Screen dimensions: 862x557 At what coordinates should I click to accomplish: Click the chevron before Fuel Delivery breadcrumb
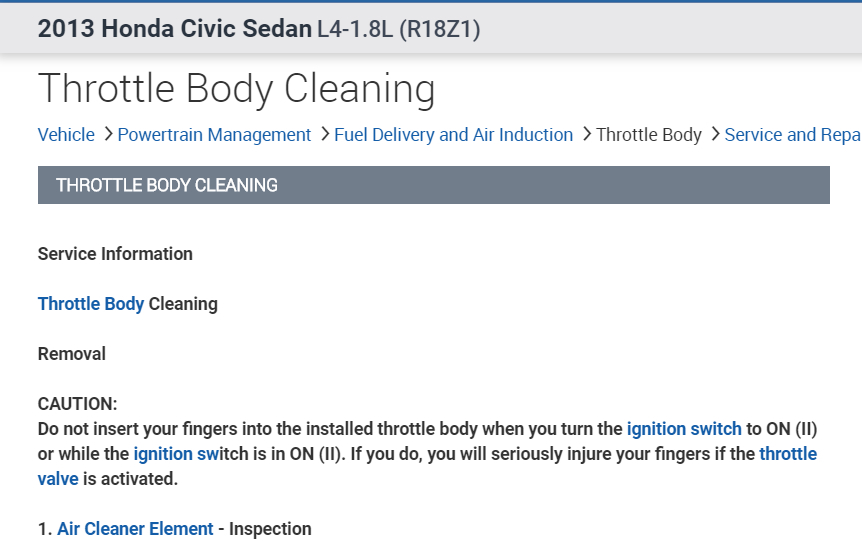pyautogui.click(x=324, y=134)
